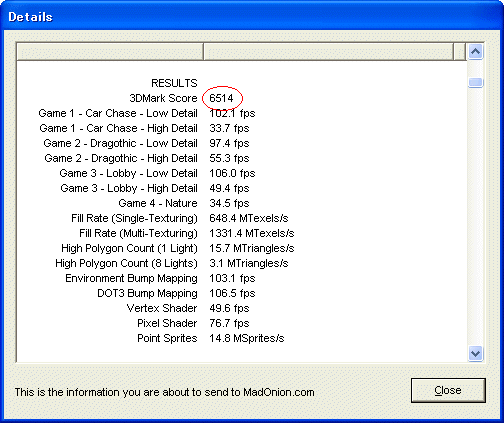Click the scroll up arrow button
Image resolution: width=504 pixels, height=423 pixels.
click(475, 52)
